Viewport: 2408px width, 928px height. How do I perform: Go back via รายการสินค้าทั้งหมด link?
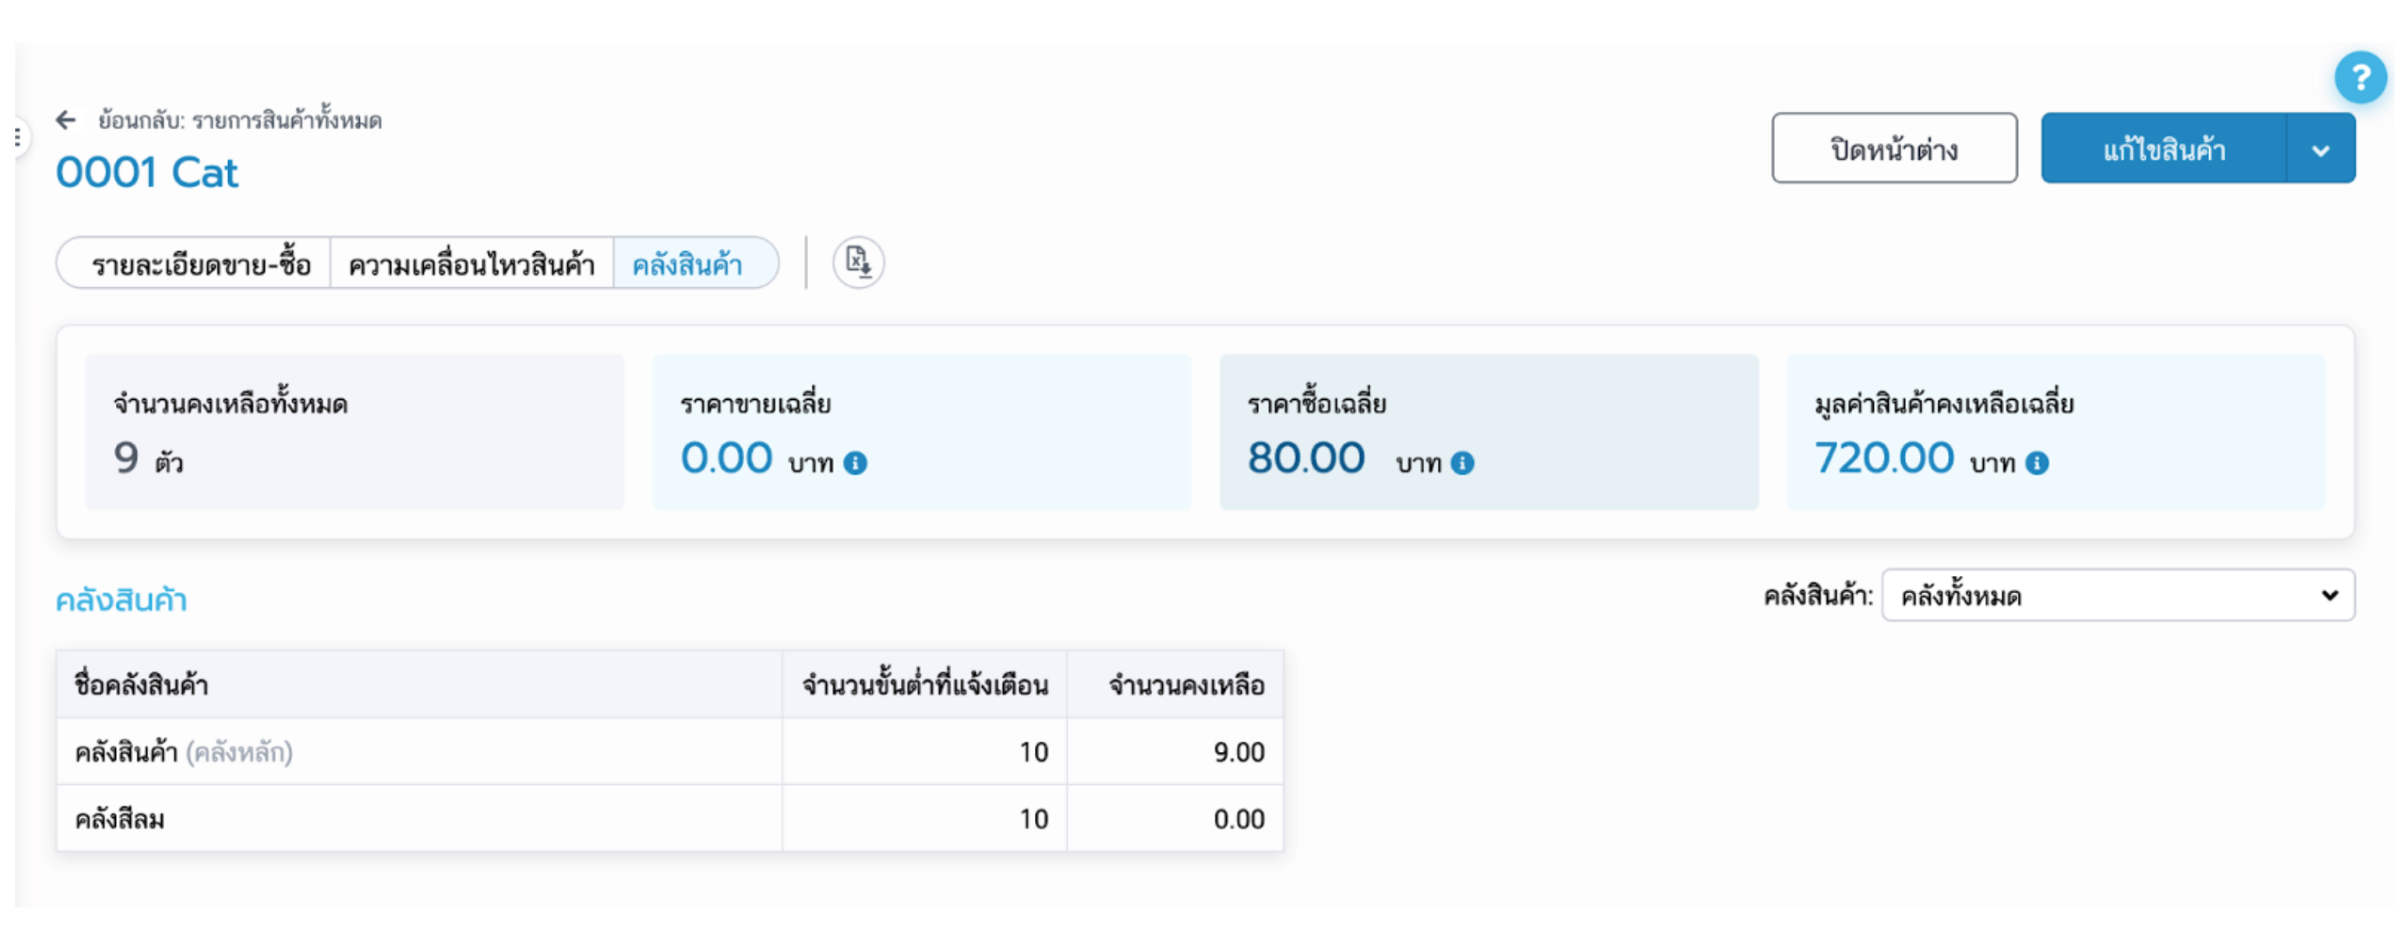point(240,121)
